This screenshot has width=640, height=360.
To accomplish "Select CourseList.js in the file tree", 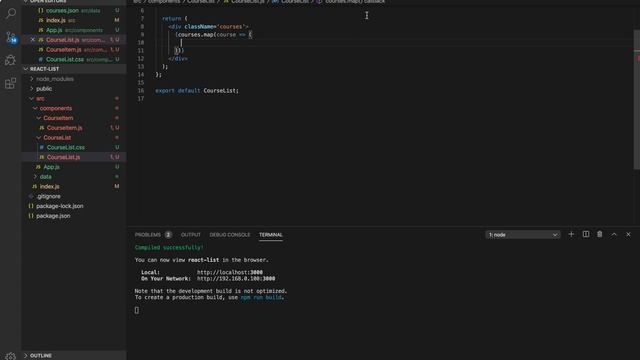I will (x=73, y=157).
